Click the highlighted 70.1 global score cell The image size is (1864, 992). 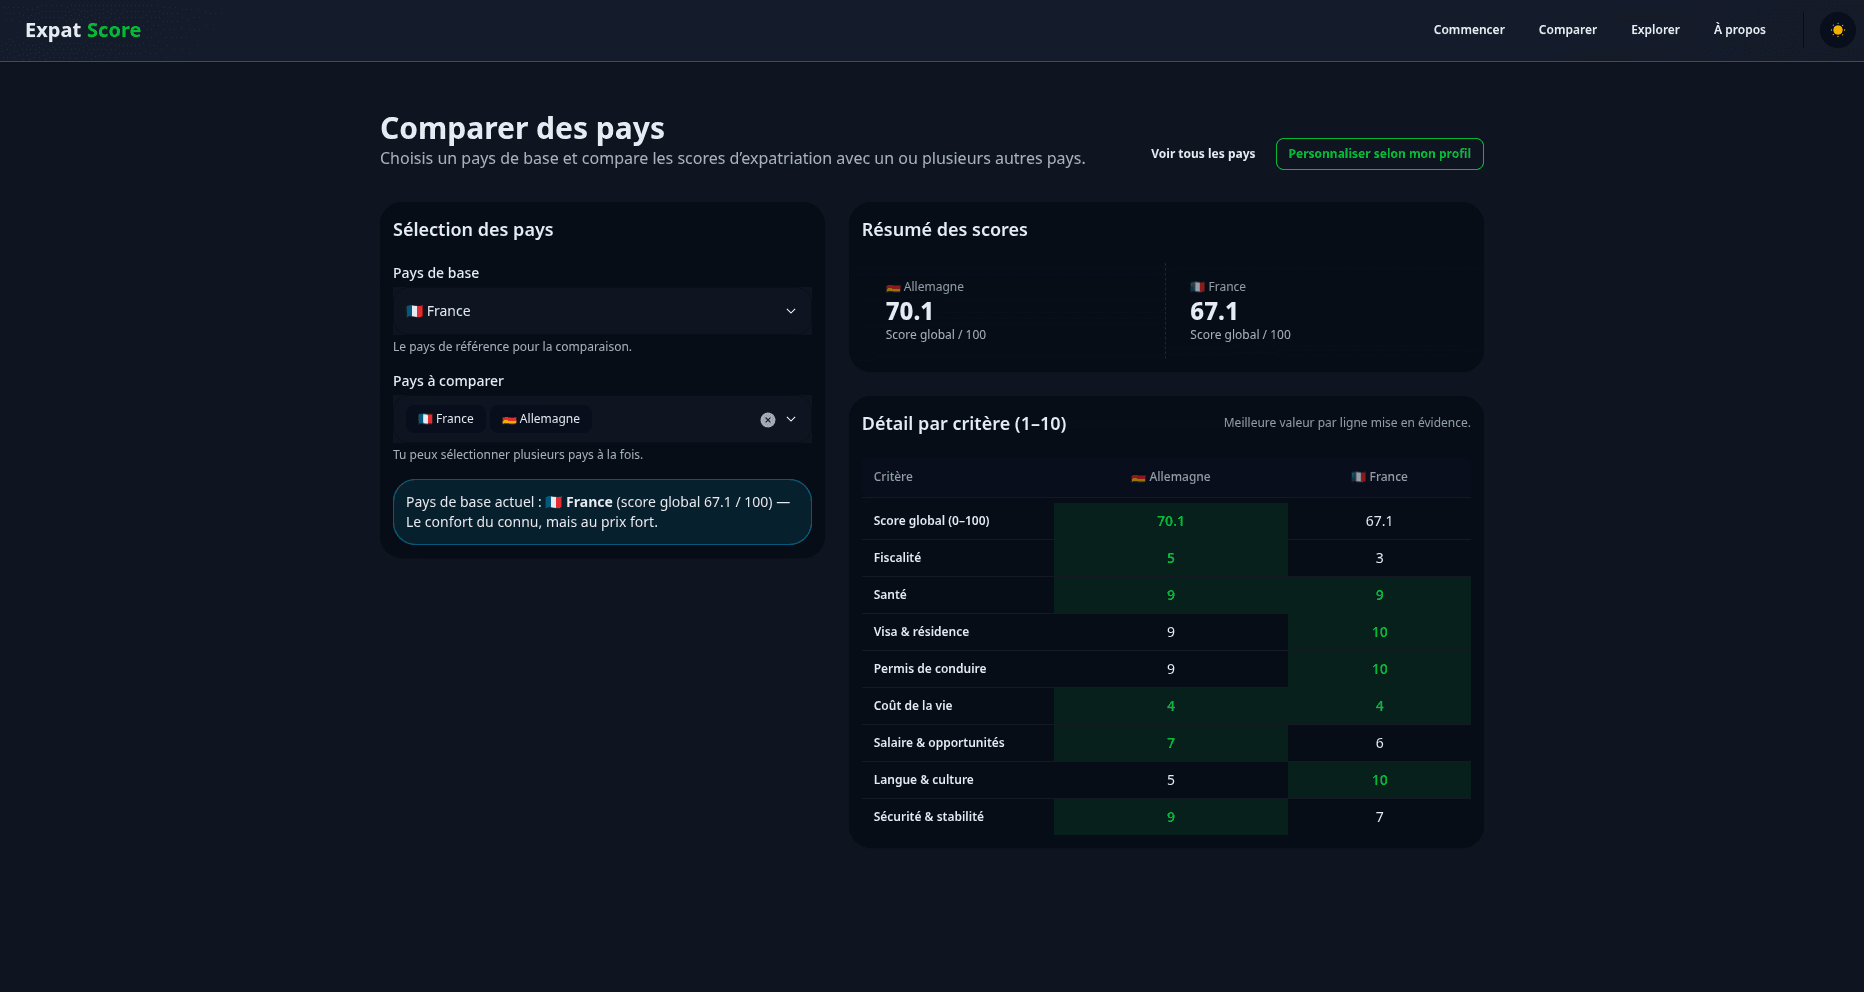tap(1170, 521)
